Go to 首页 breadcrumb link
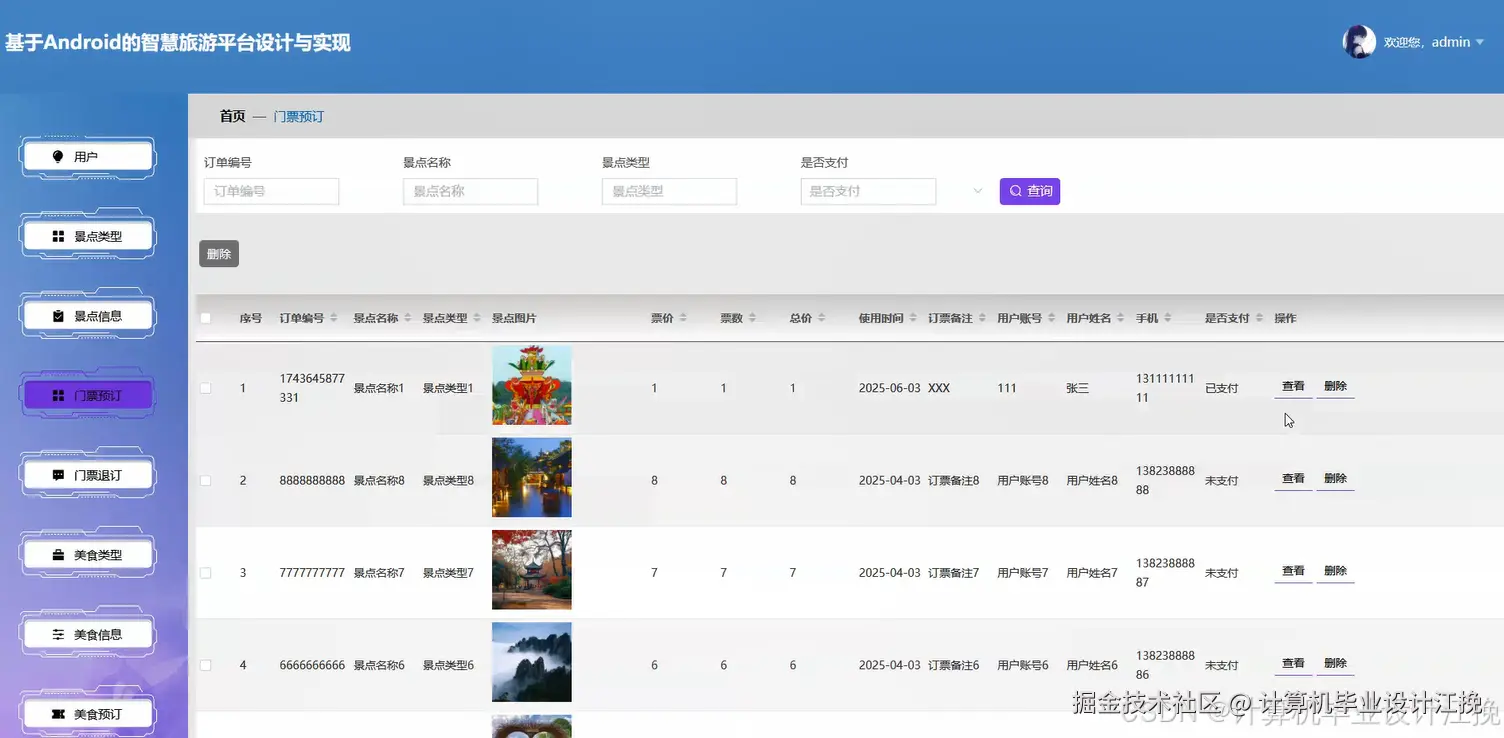 (231, 116)
